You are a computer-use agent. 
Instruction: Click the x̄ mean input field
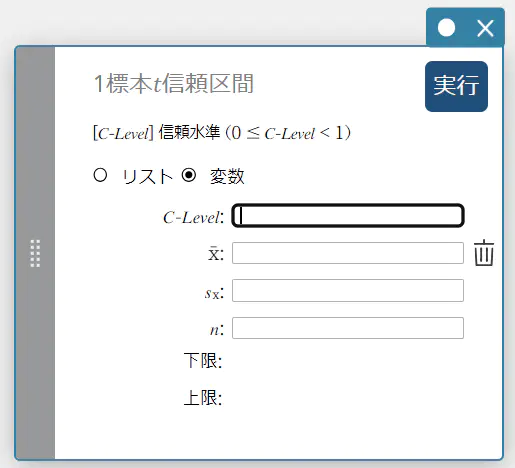348,253
